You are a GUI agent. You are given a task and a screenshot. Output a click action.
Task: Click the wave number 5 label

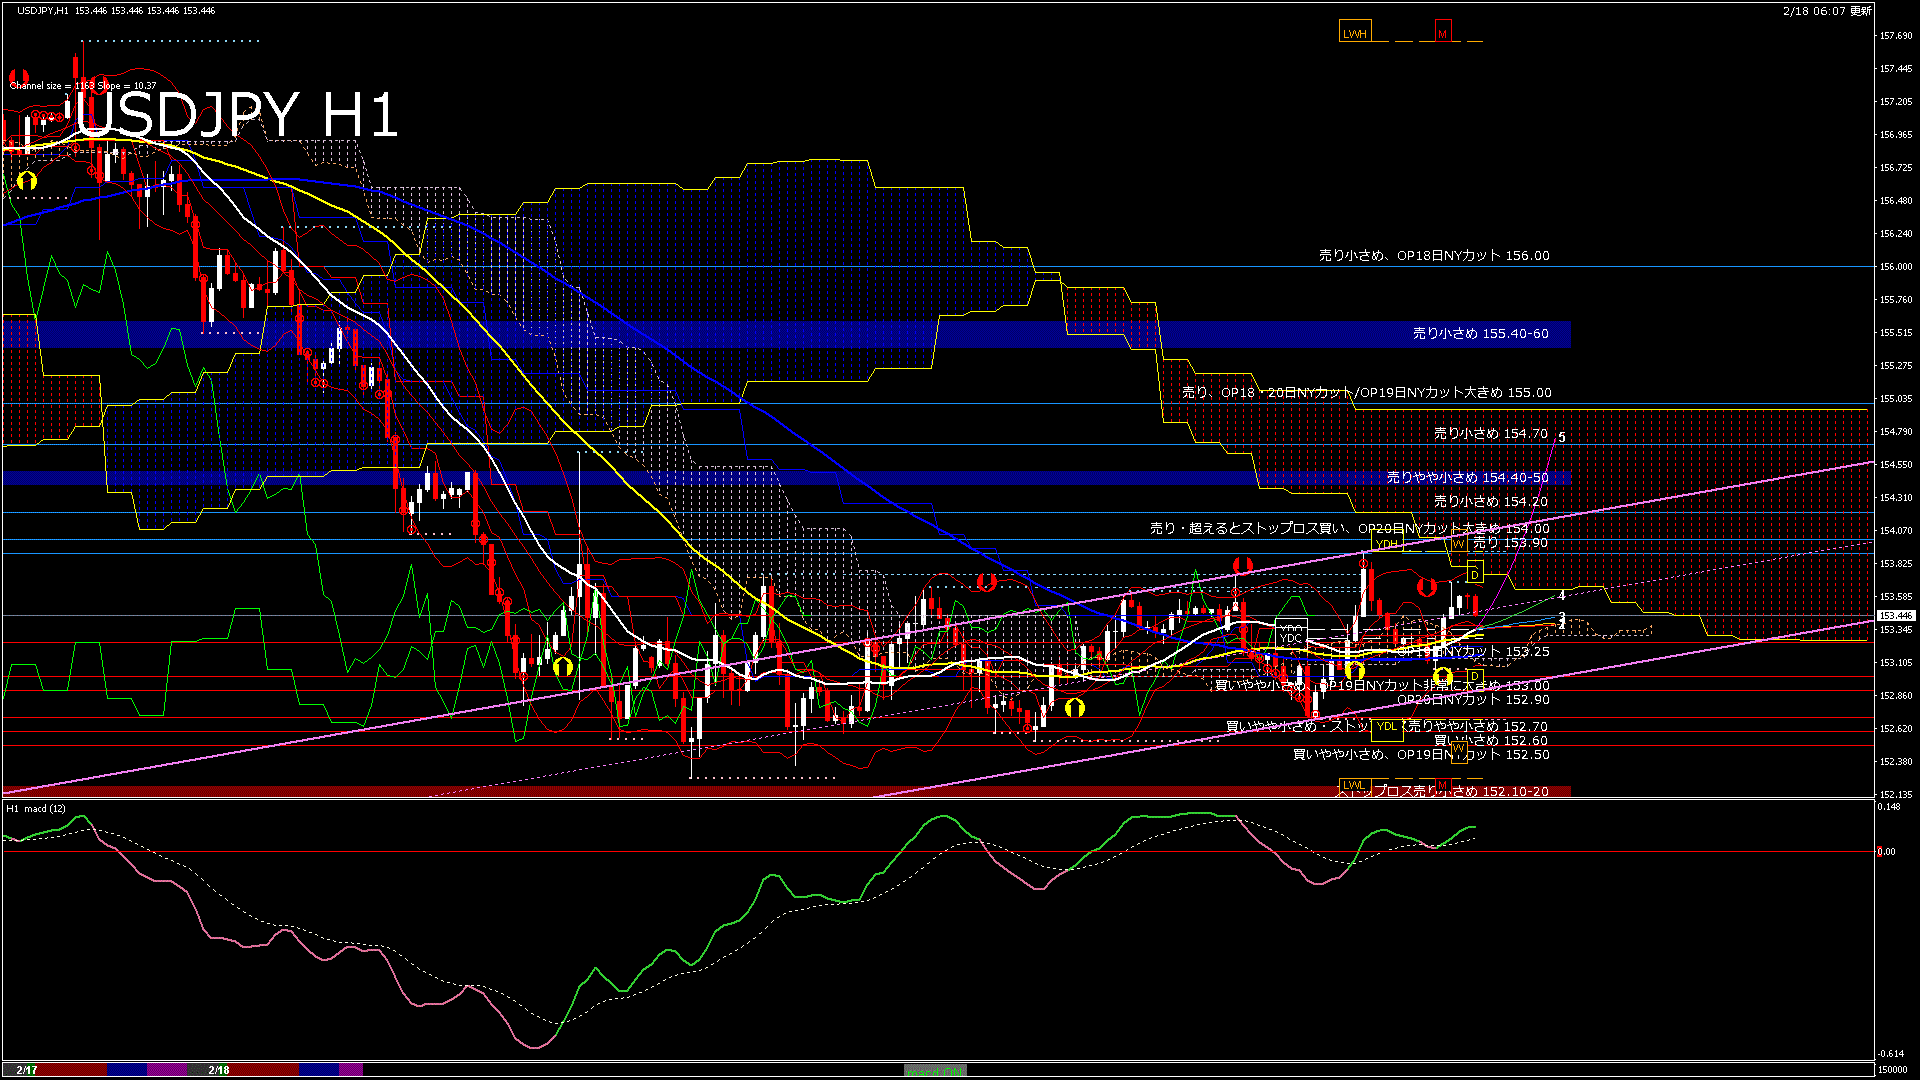(1562, 437)
